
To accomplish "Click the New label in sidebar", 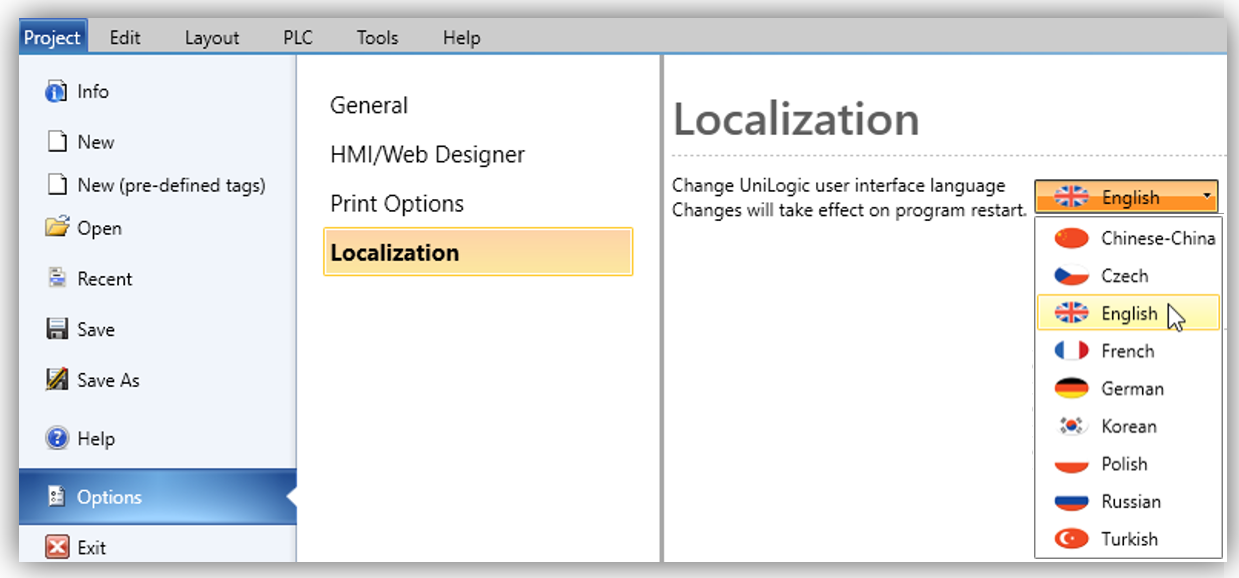I will click(x=96, y=142).
